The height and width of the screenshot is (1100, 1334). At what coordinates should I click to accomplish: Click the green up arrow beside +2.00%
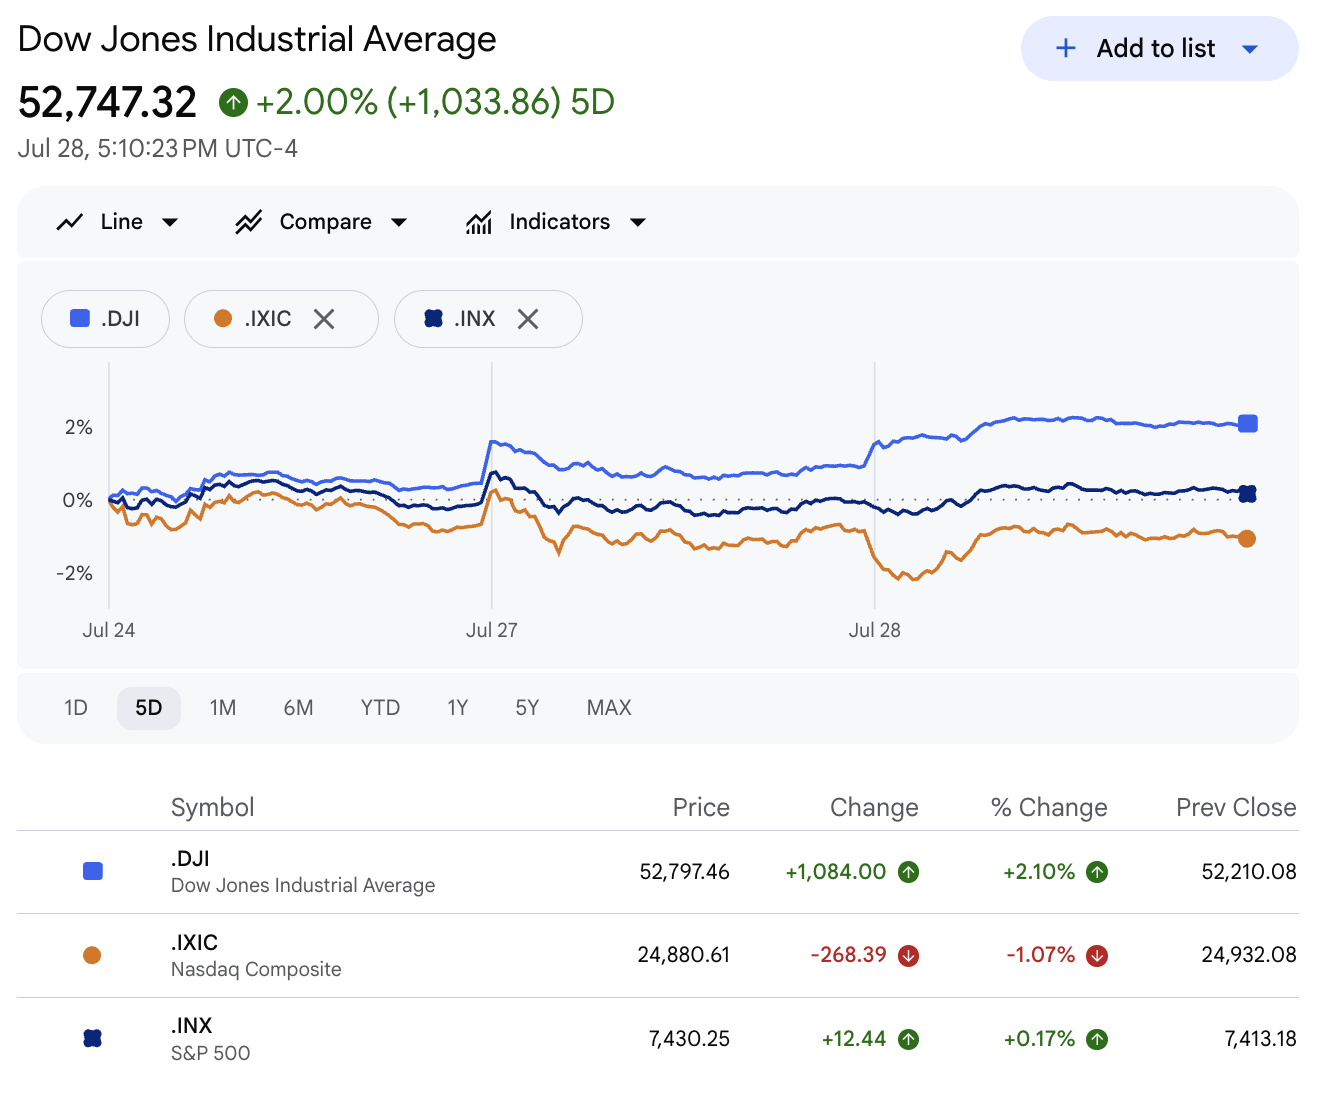click(x=233, y=102)
